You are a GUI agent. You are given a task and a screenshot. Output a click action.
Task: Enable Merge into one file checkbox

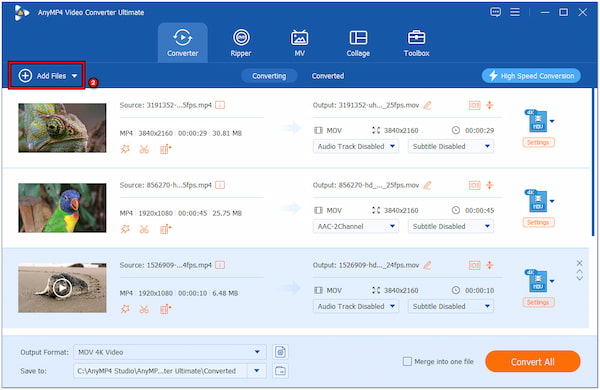point(407,361)
